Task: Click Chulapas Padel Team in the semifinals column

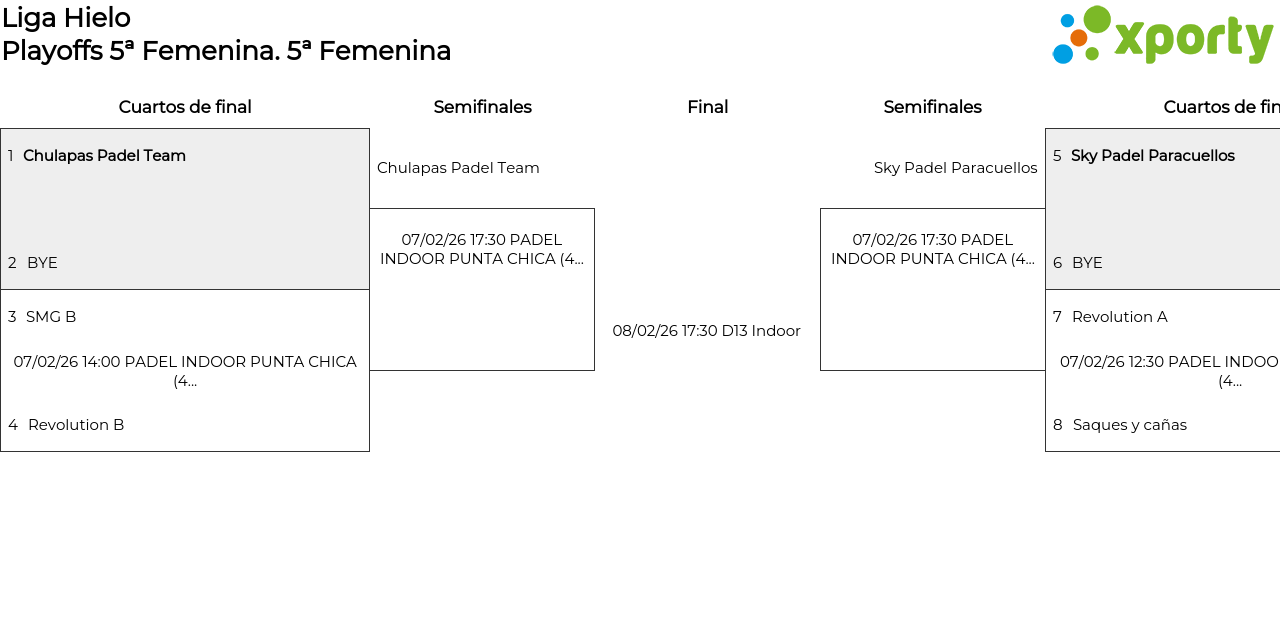Action: 458,168
